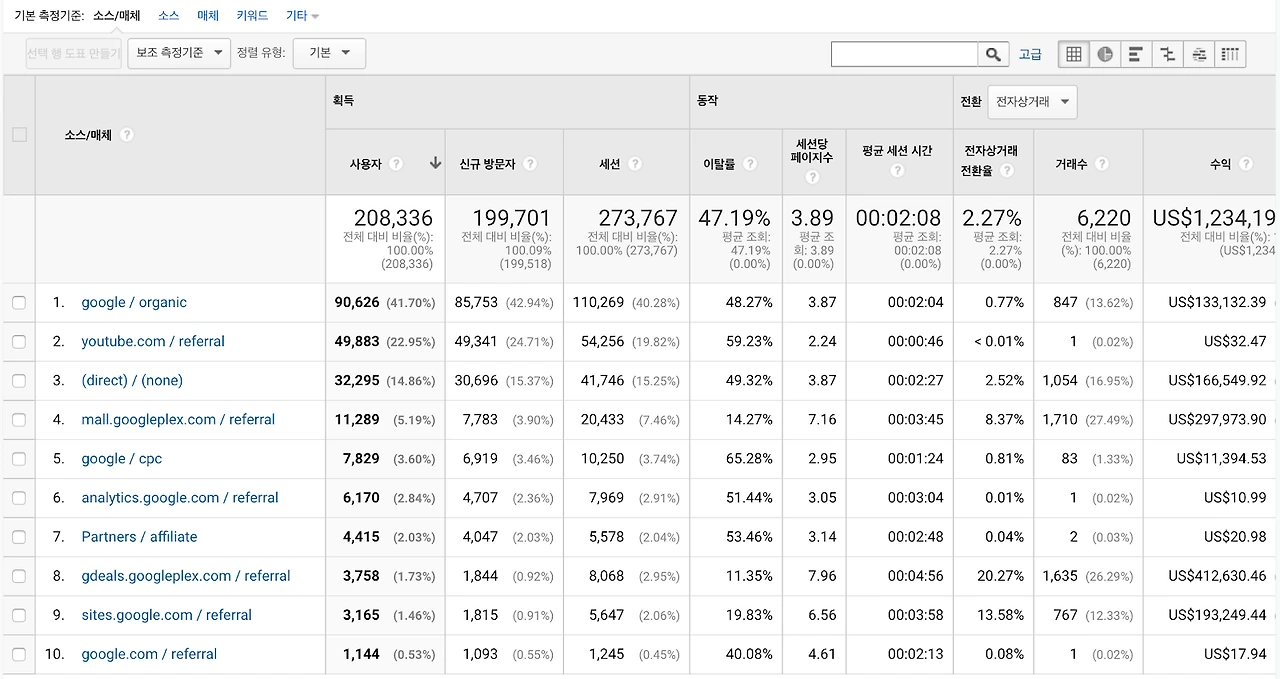1280x679 pixels.
Task: Switch to pie chart percentage view
Action: click(x=1105, y=54)
